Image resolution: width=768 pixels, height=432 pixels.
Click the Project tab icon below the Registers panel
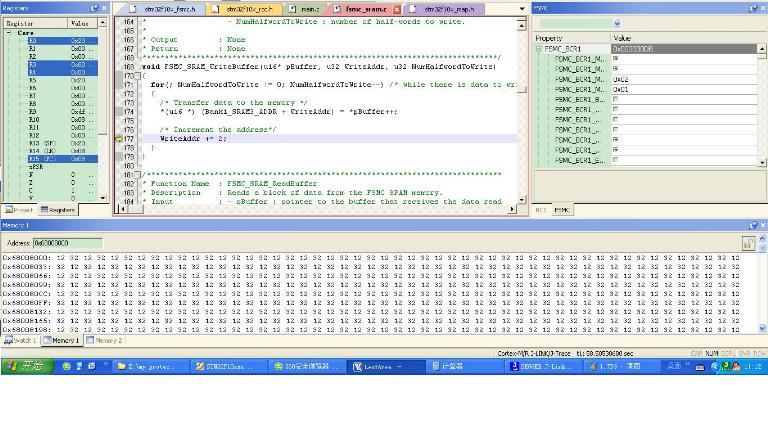pyautogui.click(x=9, y=210)
